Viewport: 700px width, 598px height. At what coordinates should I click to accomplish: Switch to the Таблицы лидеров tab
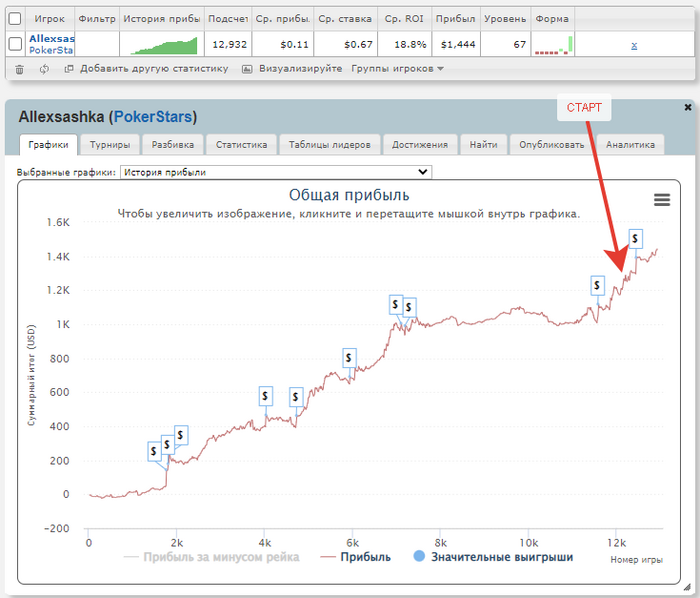pyautogui.click(x=329, y=145)
